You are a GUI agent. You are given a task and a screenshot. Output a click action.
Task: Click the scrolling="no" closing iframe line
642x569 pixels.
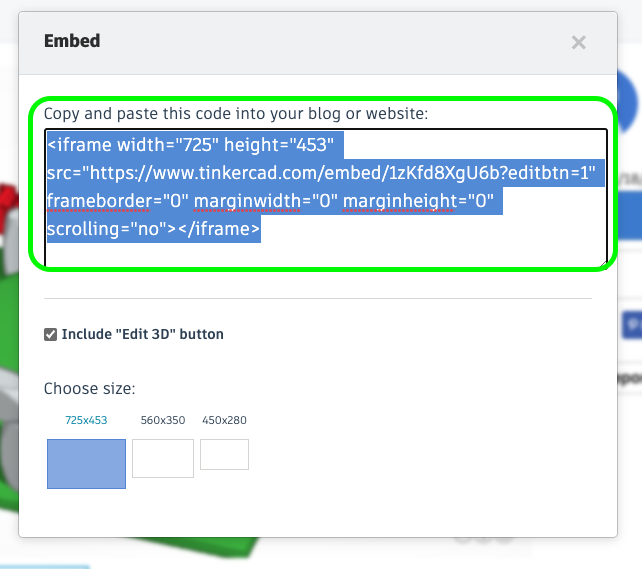click(x=154, y=228)
